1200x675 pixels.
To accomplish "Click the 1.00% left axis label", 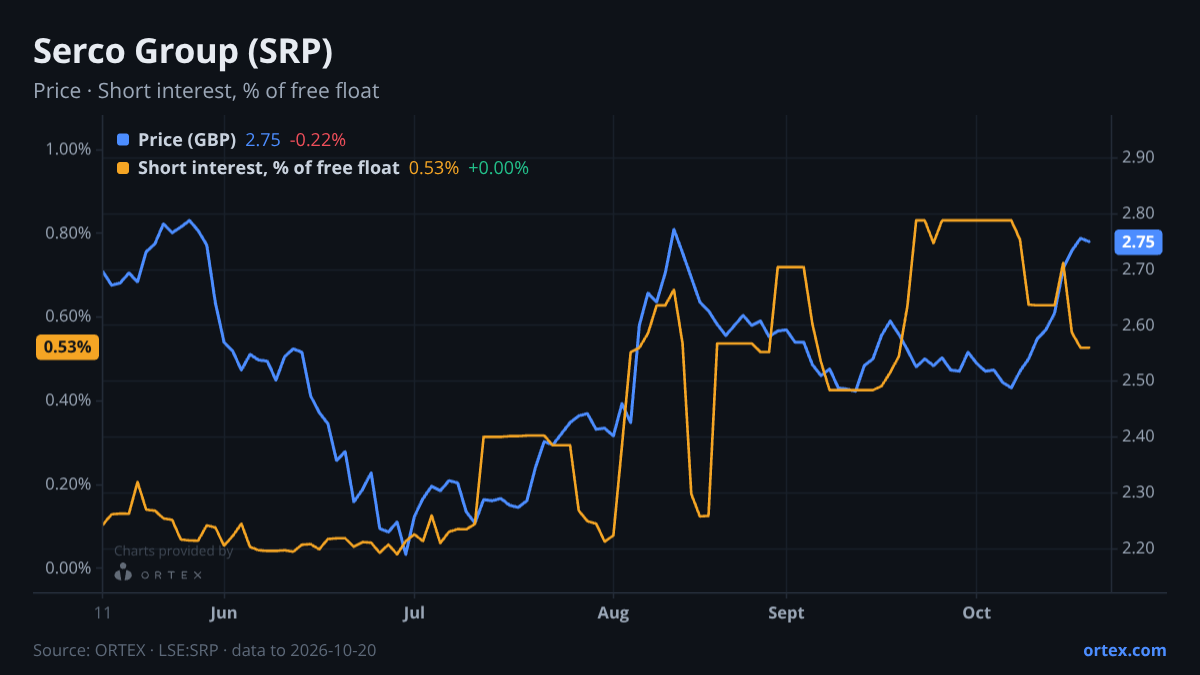I will click(69, 150).
